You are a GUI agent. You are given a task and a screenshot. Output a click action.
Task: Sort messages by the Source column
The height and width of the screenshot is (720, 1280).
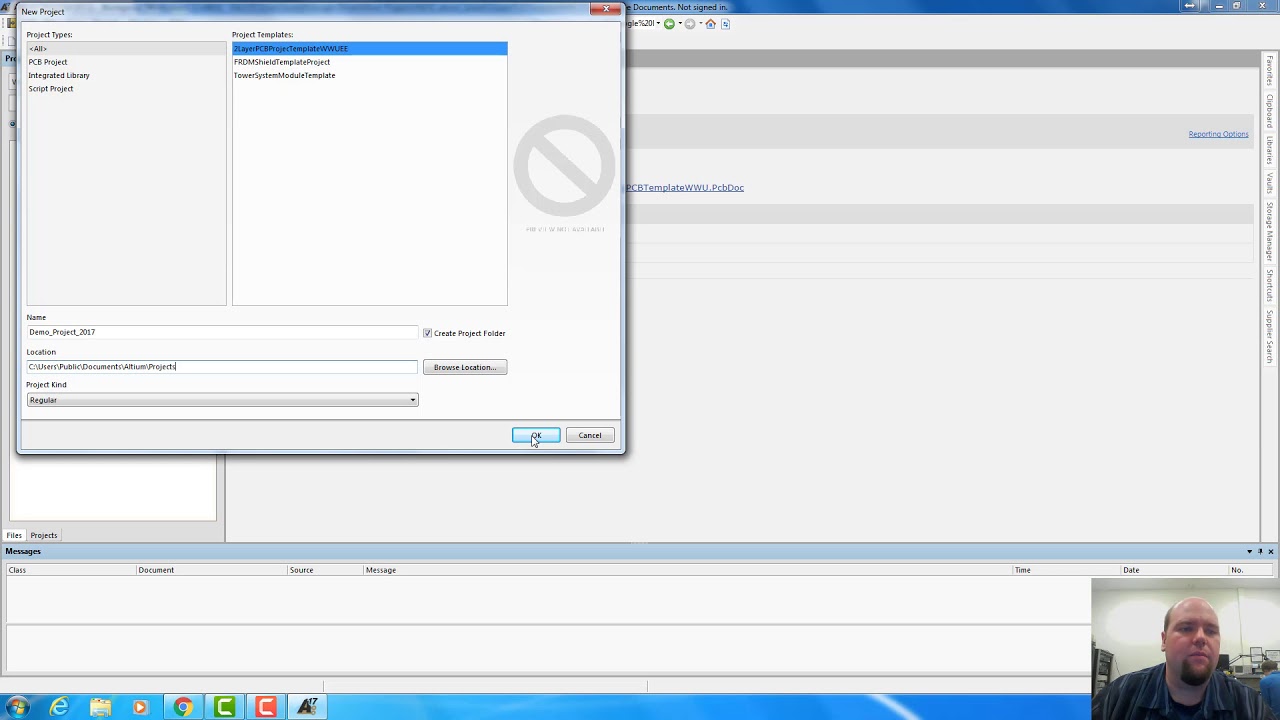click(x=325, y=570)
